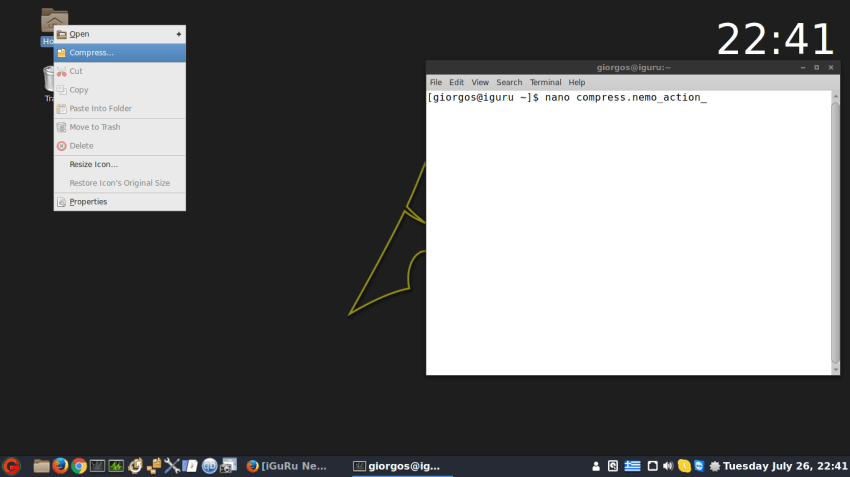Click the terminal's vertical scrollbar
Image resolution: width=850 pixels, height=477 pixels.
point(835,230)
